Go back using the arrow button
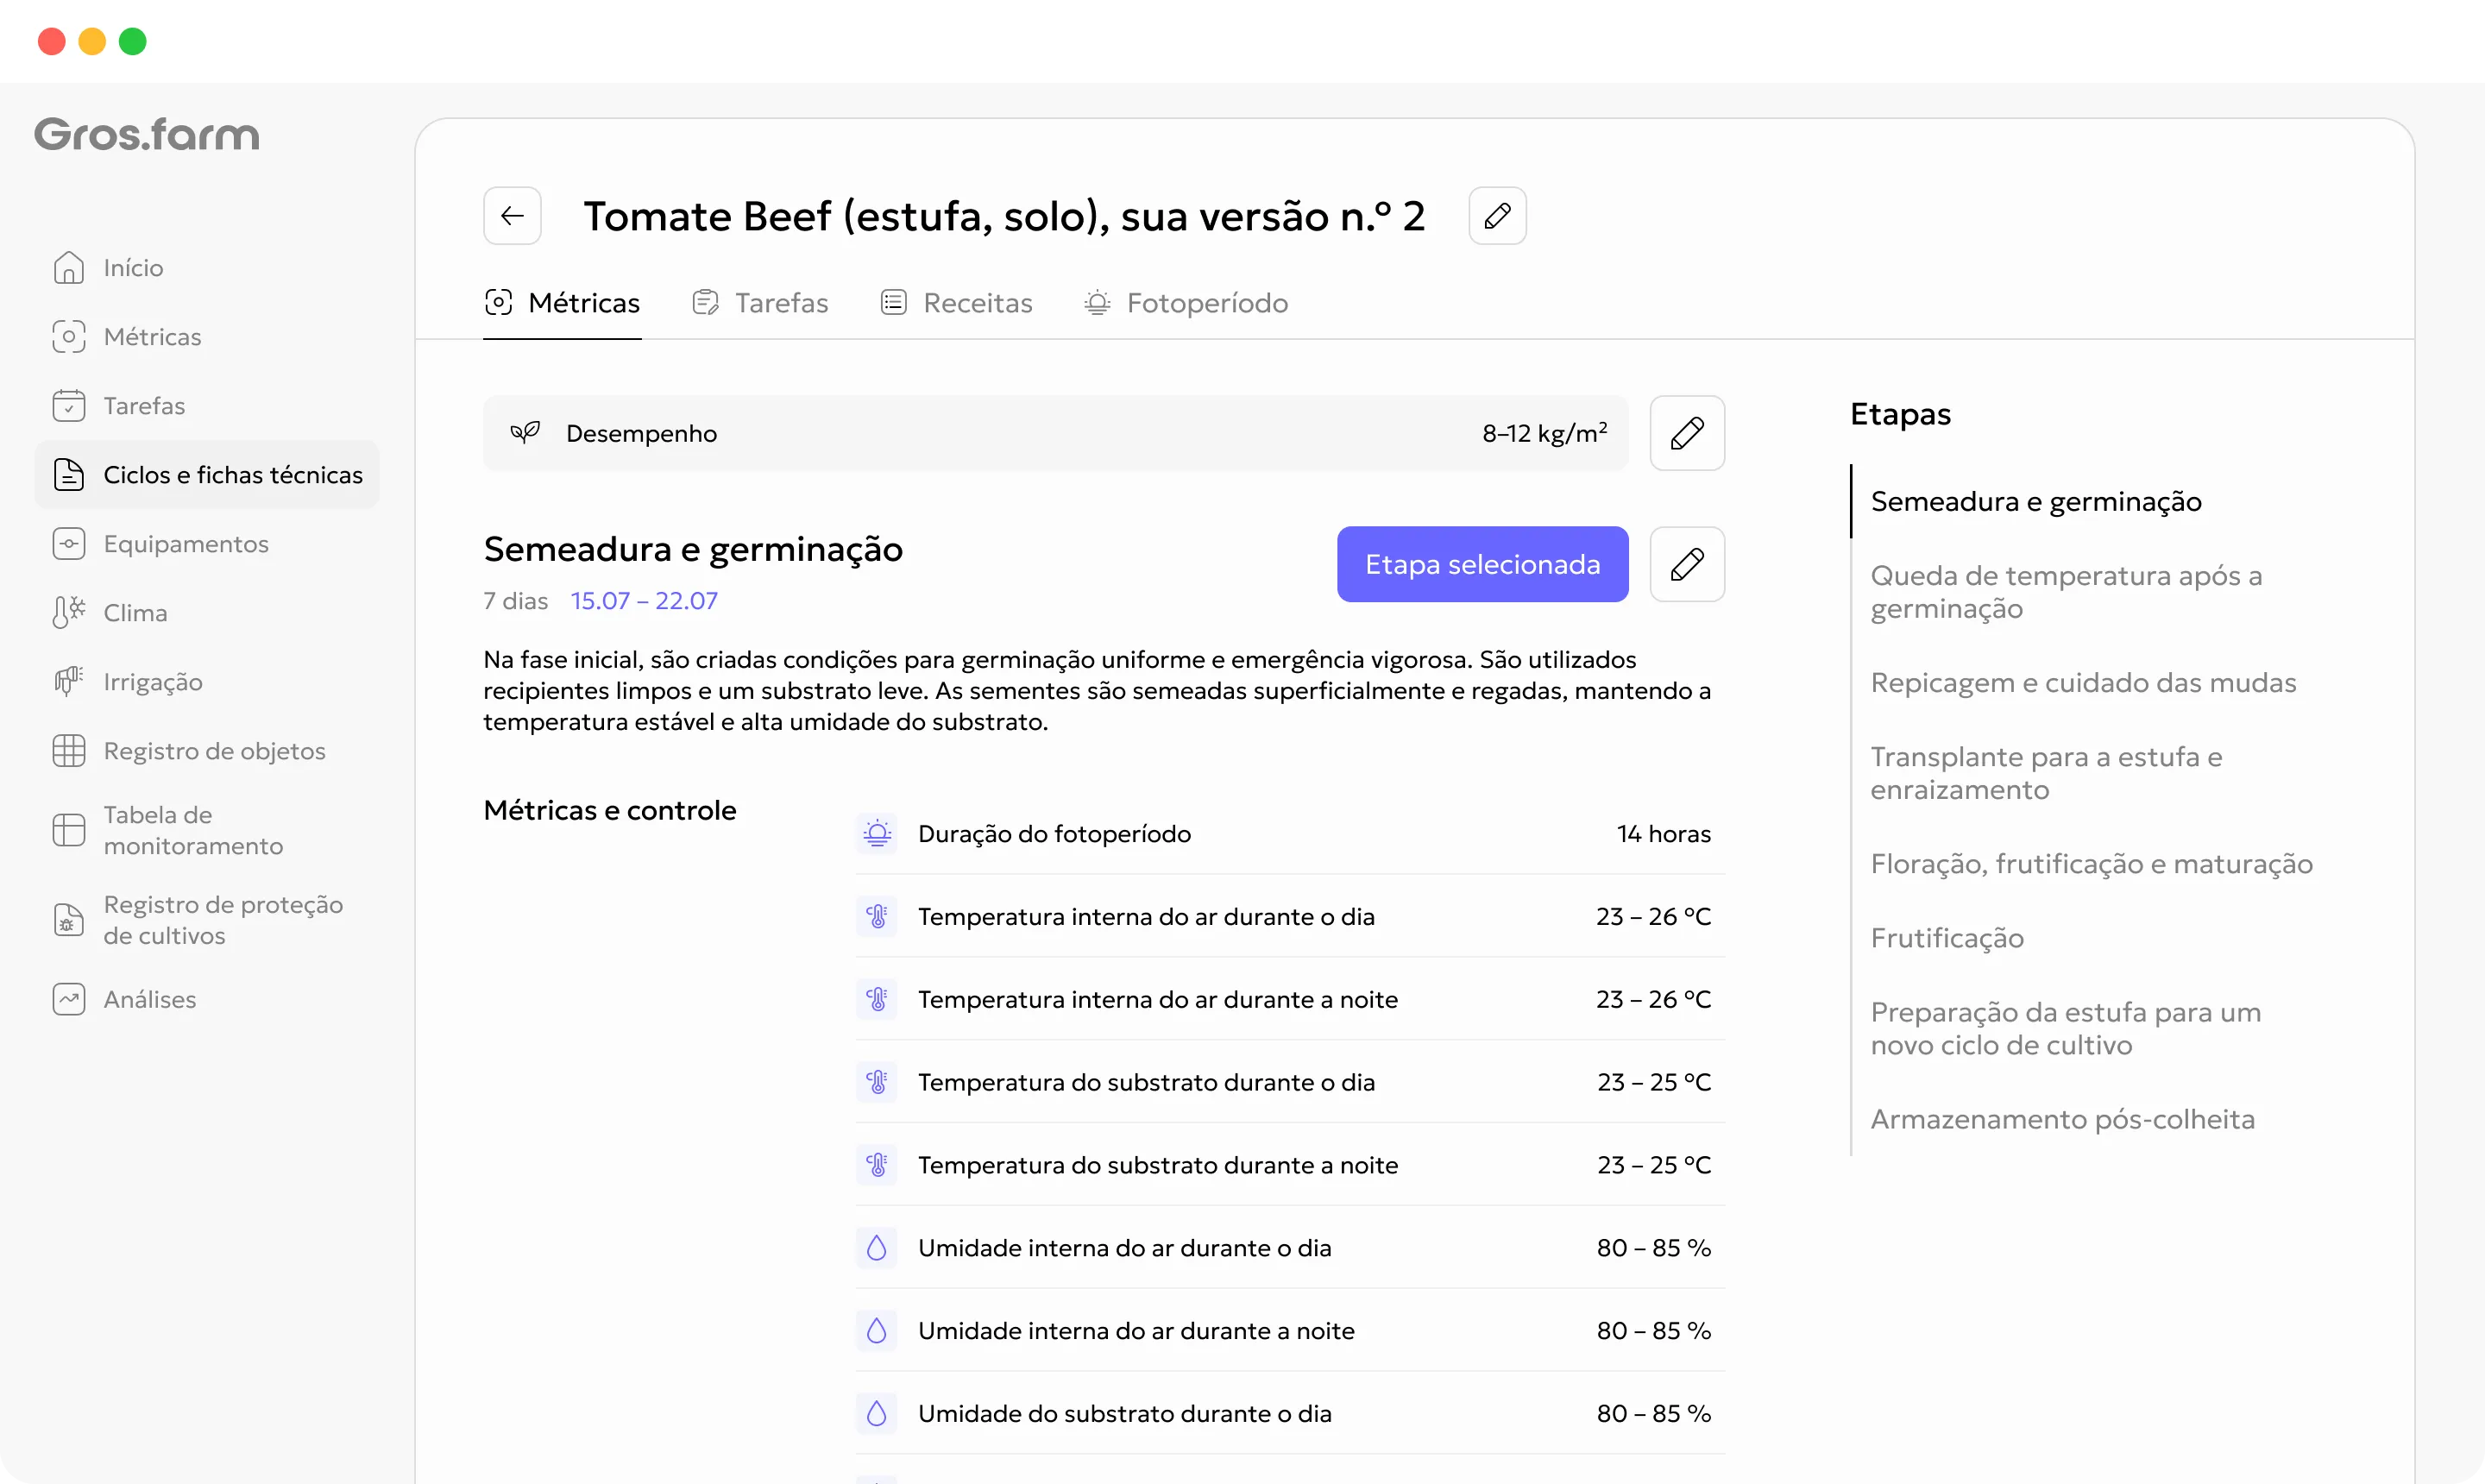This screenshot has height=1484, width=2485. 512,215
